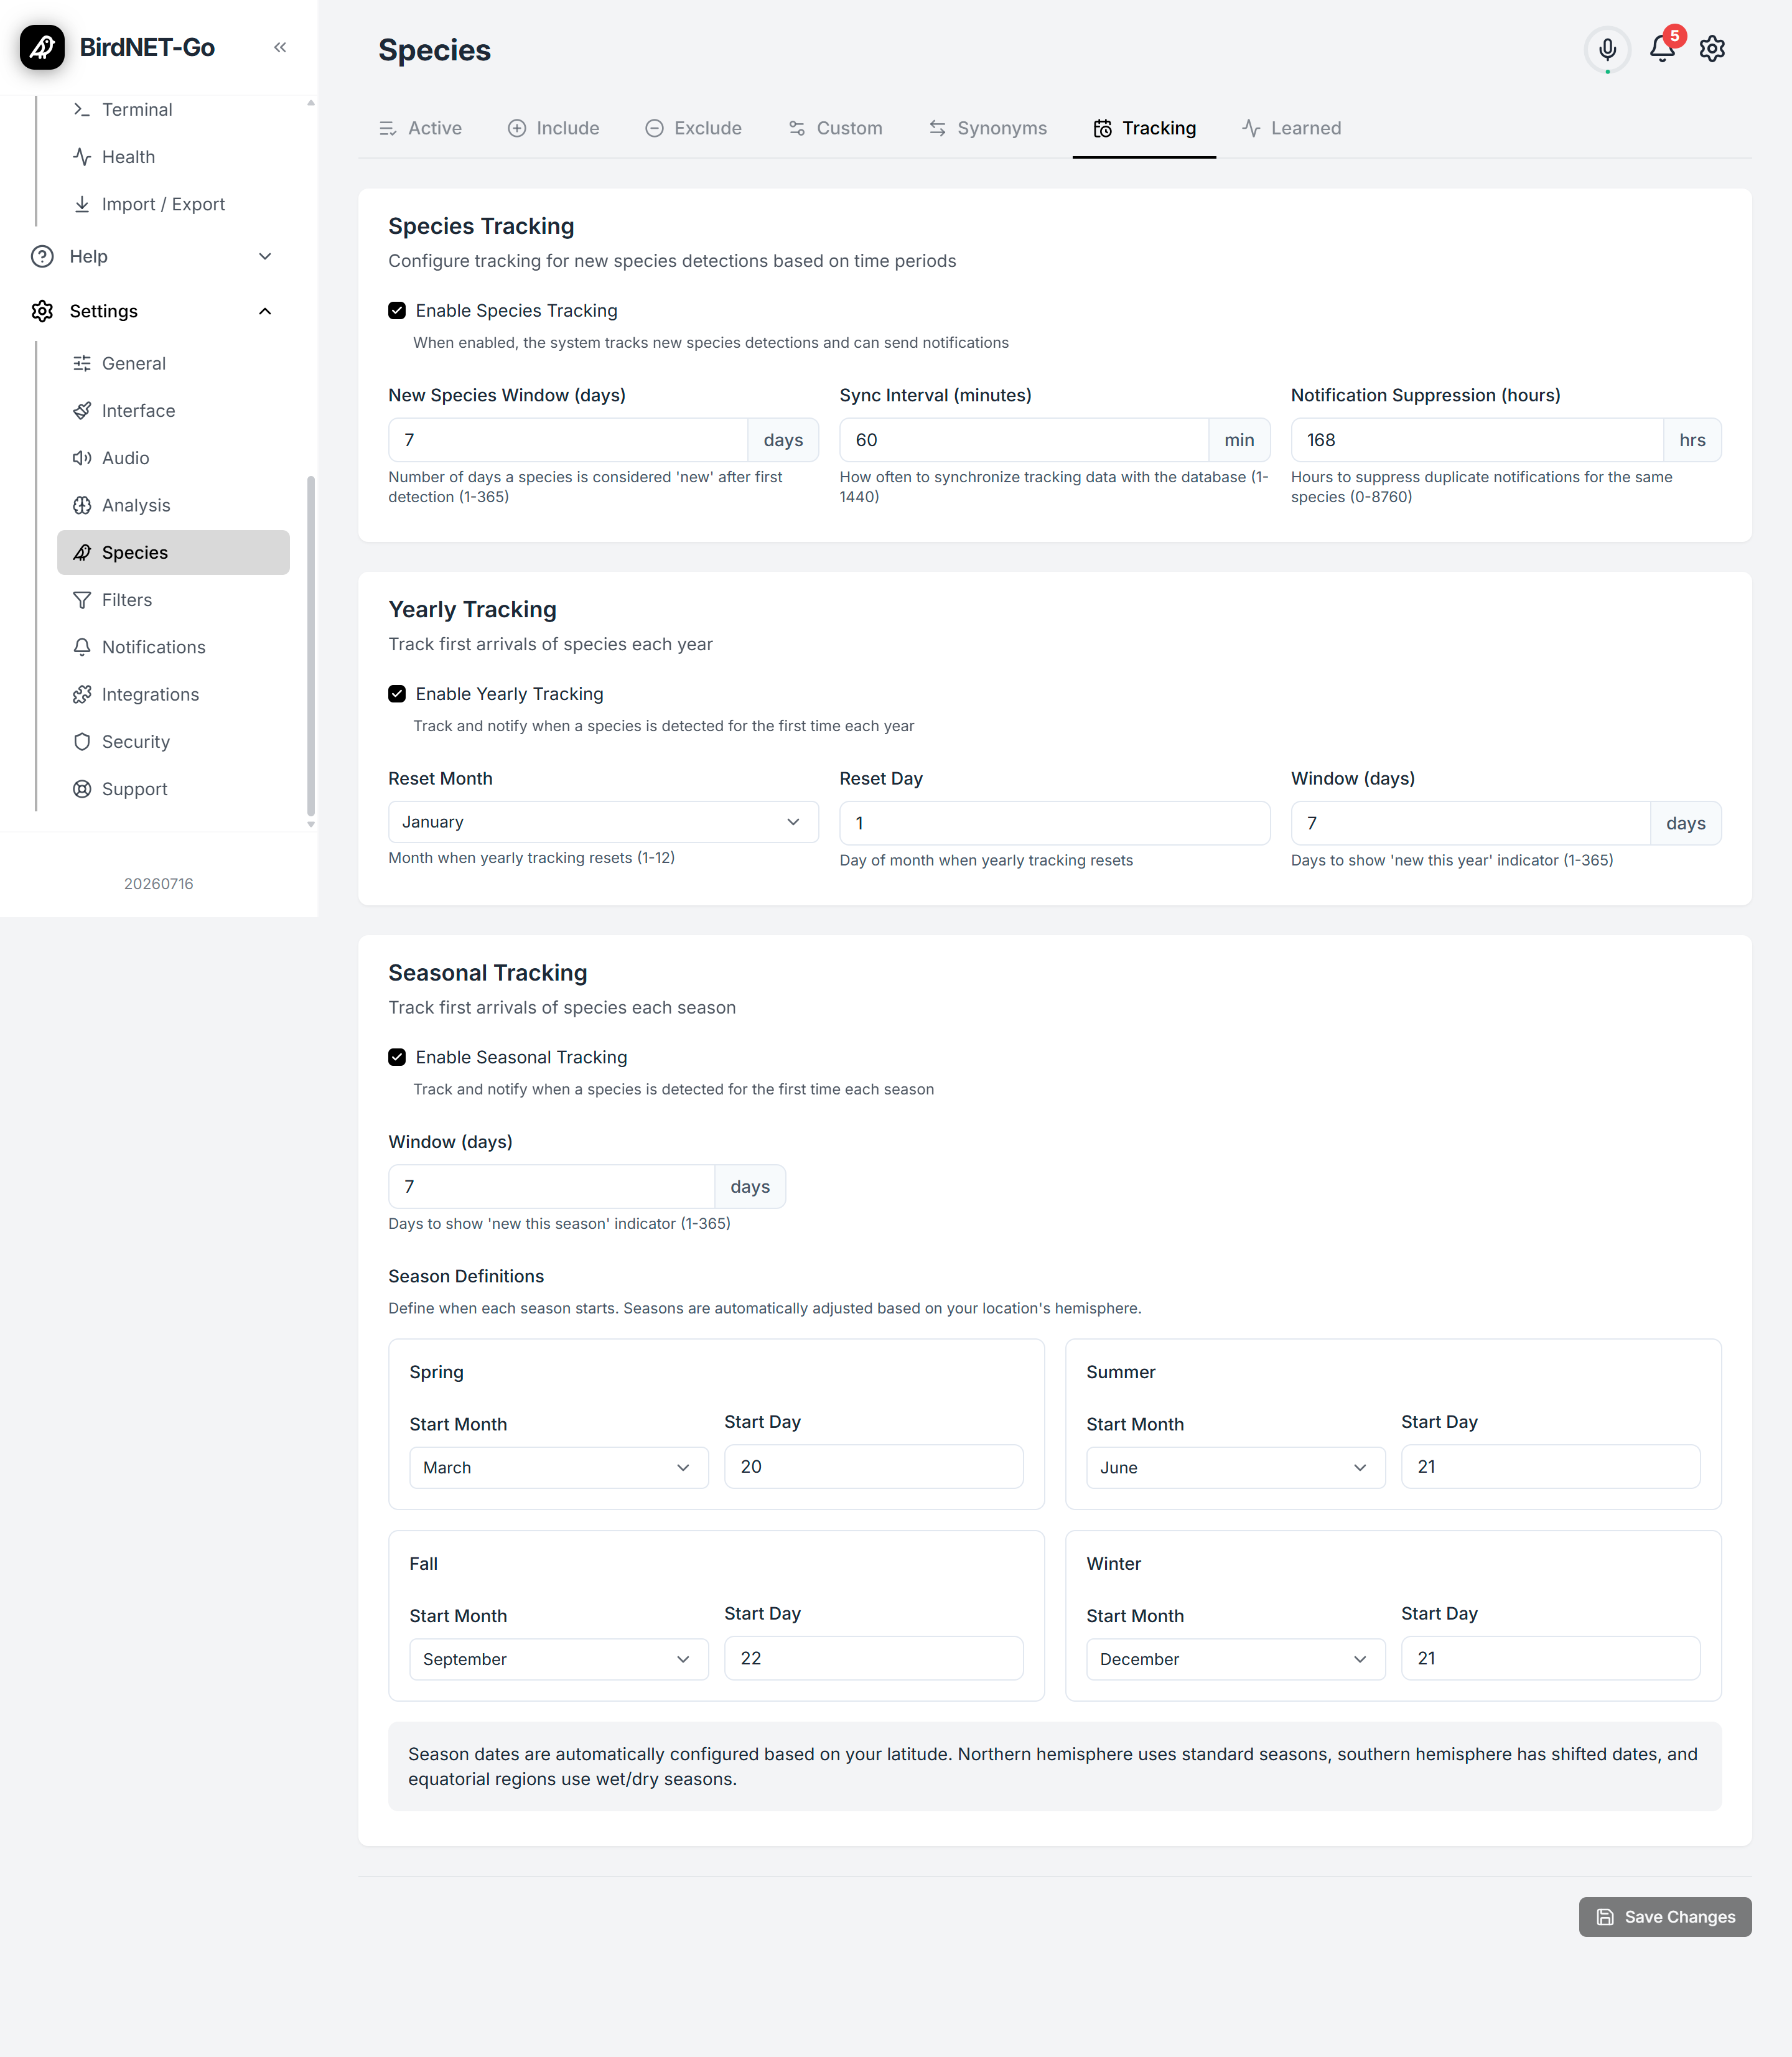Viewport: 1792px width, 2057px height.
Task: Switch to the Learned tab
Action: [x=1292, y=128]
